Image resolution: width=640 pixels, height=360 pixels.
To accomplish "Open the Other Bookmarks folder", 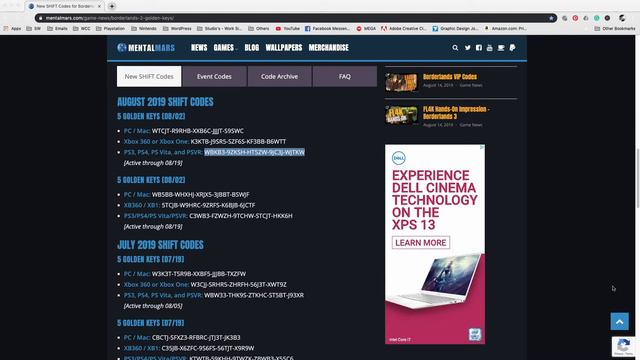I will pos(615,29).
